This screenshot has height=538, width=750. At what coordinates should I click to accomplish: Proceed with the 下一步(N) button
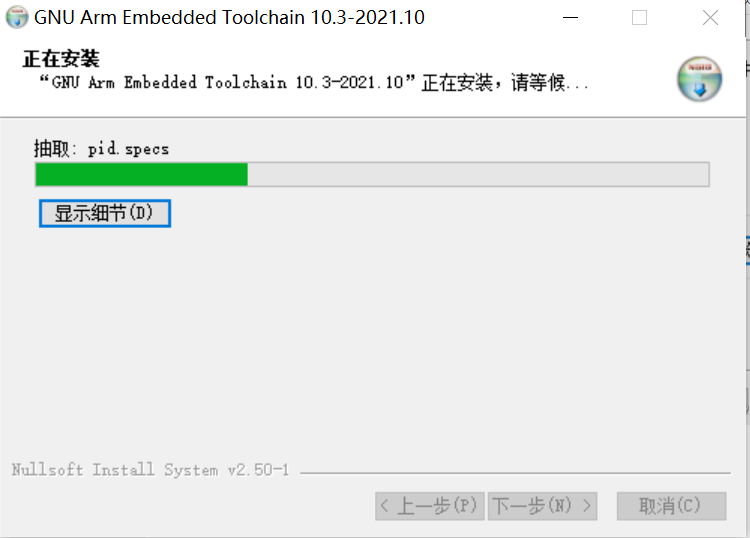pyautogui.click(x=542, y=506)
